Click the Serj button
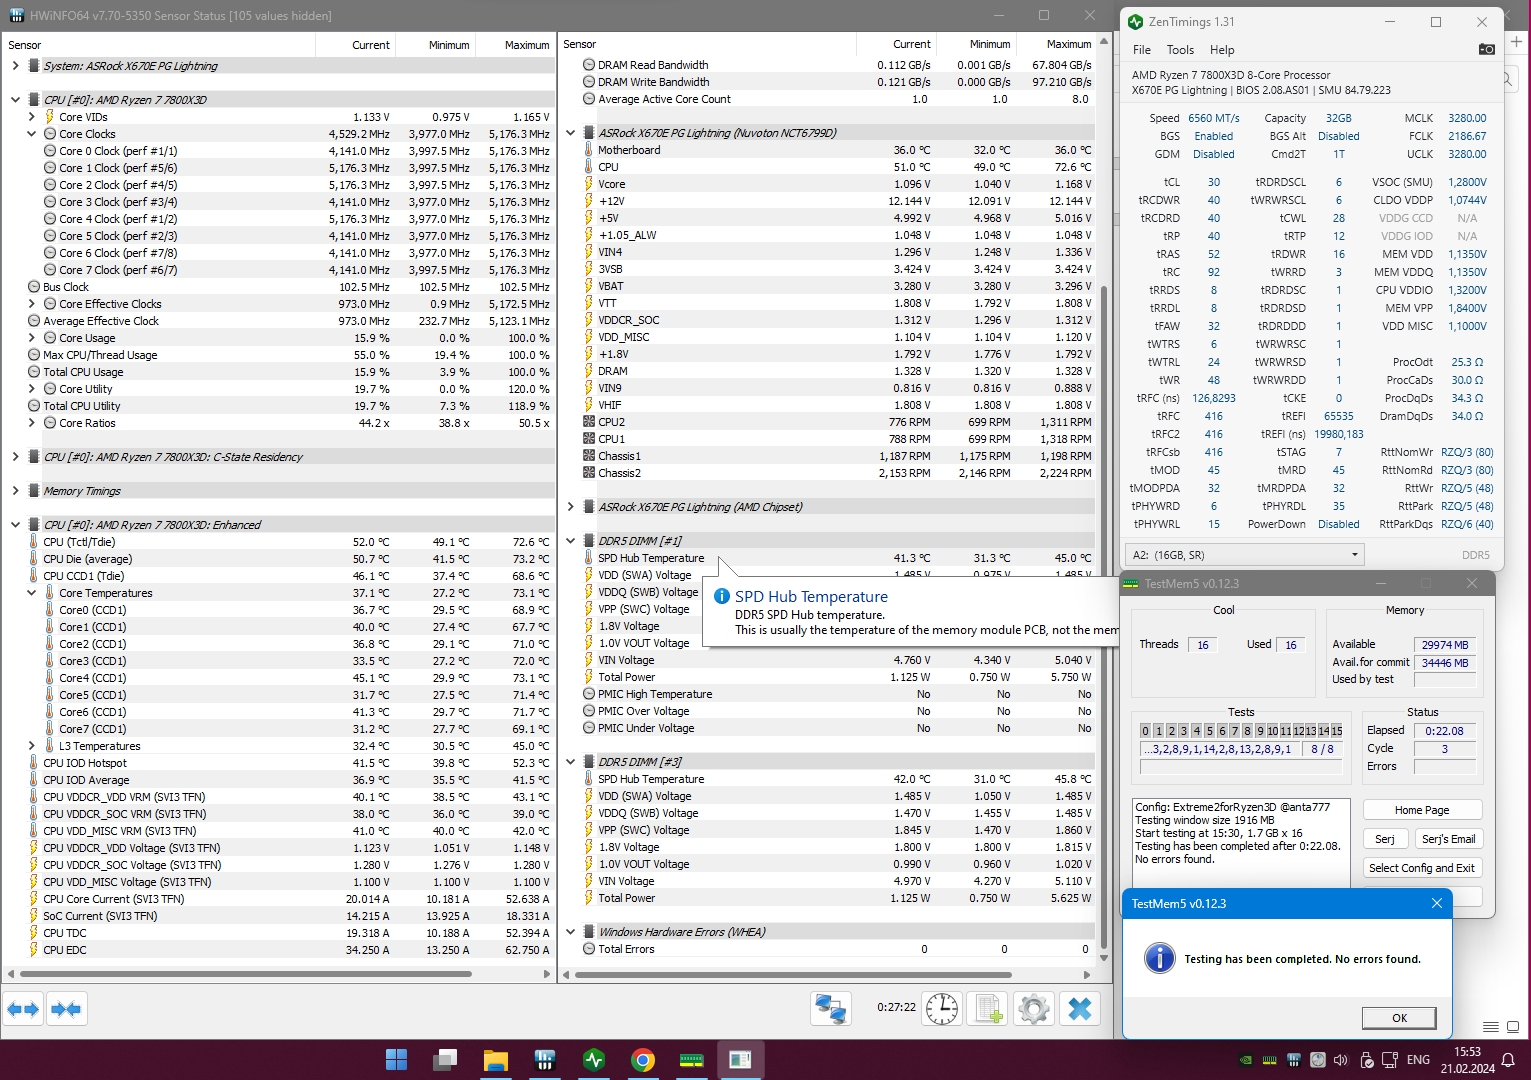 tap(1385, 839)
